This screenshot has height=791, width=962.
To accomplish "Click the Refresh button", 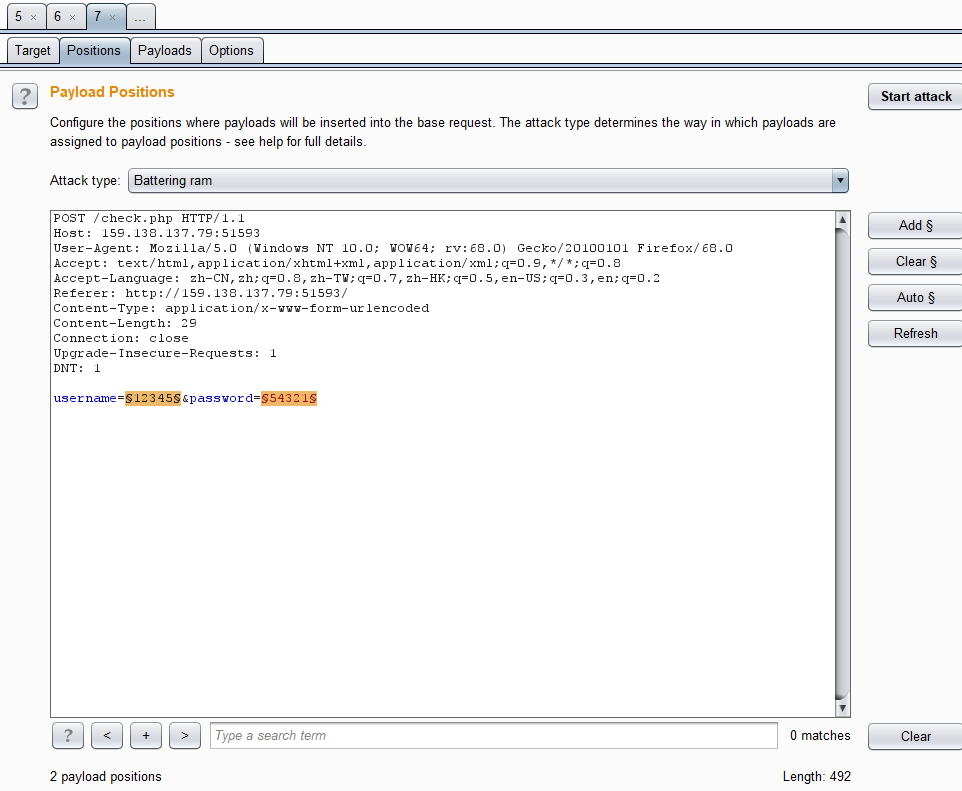I will 913,333.
